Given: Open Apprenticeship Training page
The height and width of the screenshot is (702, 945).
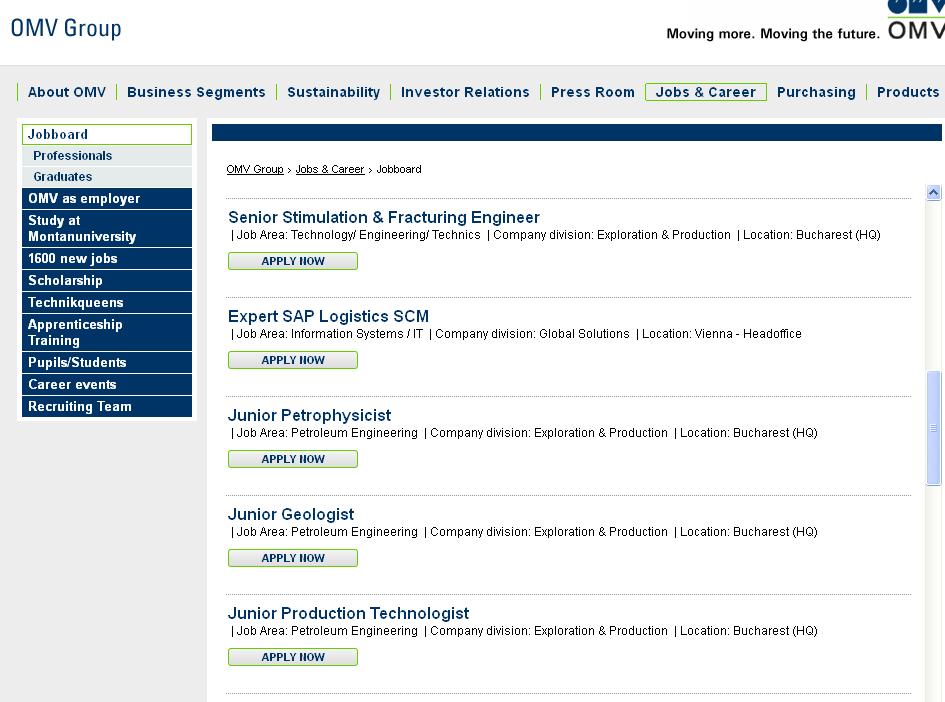Looking at the screenshot, I should click(x=107, y=332).
